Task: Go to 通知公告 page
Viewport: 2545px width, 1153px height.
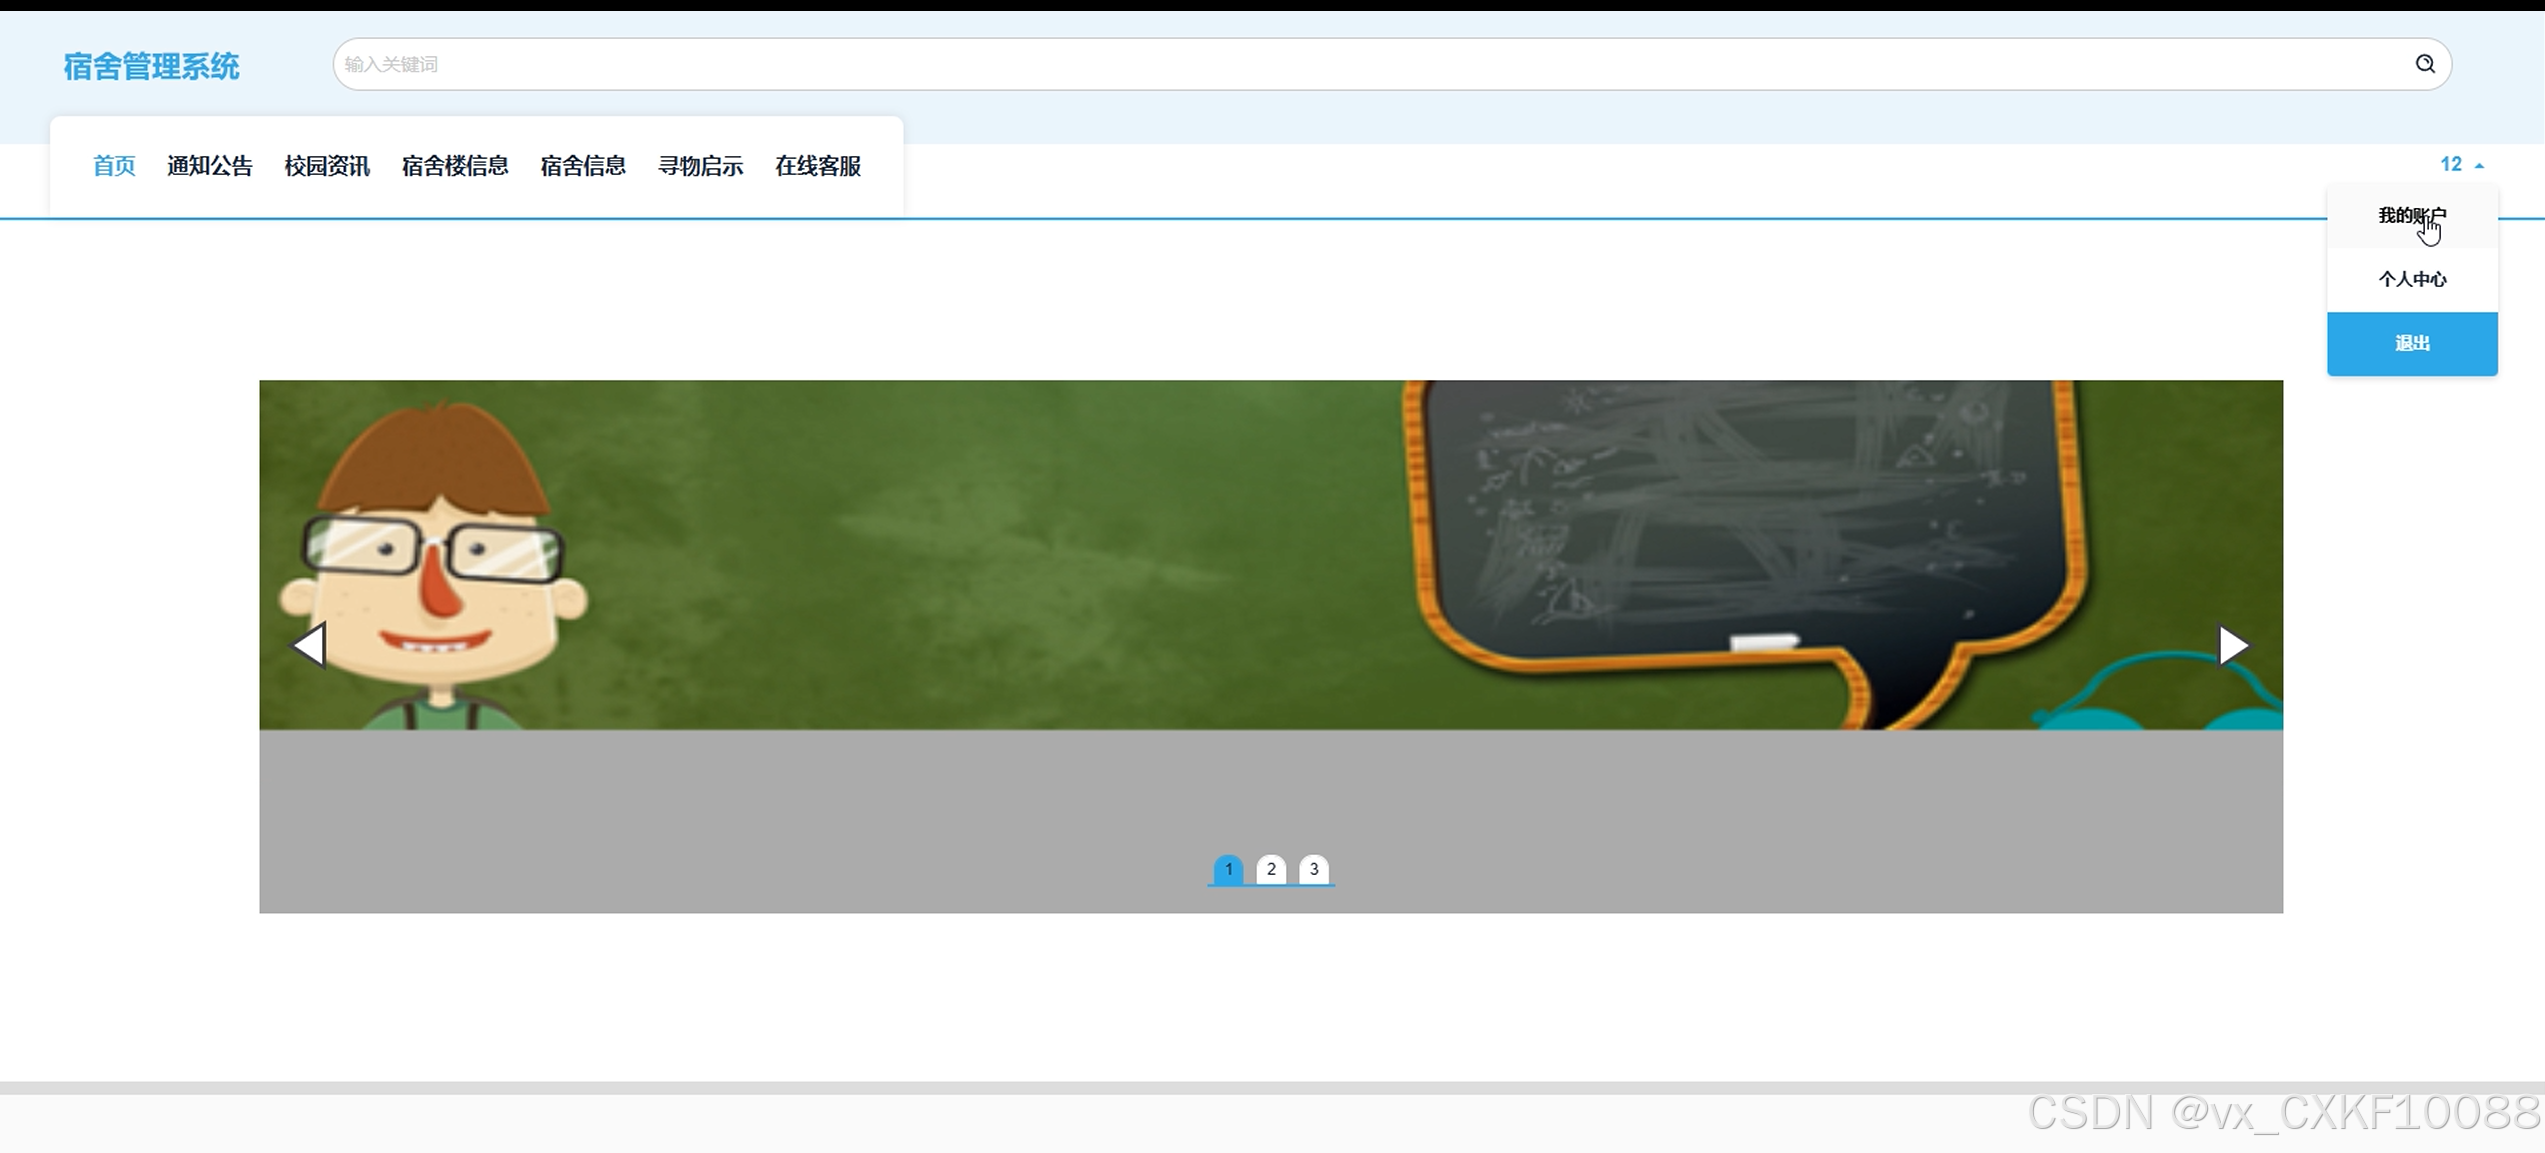Action: pos(210,166)
